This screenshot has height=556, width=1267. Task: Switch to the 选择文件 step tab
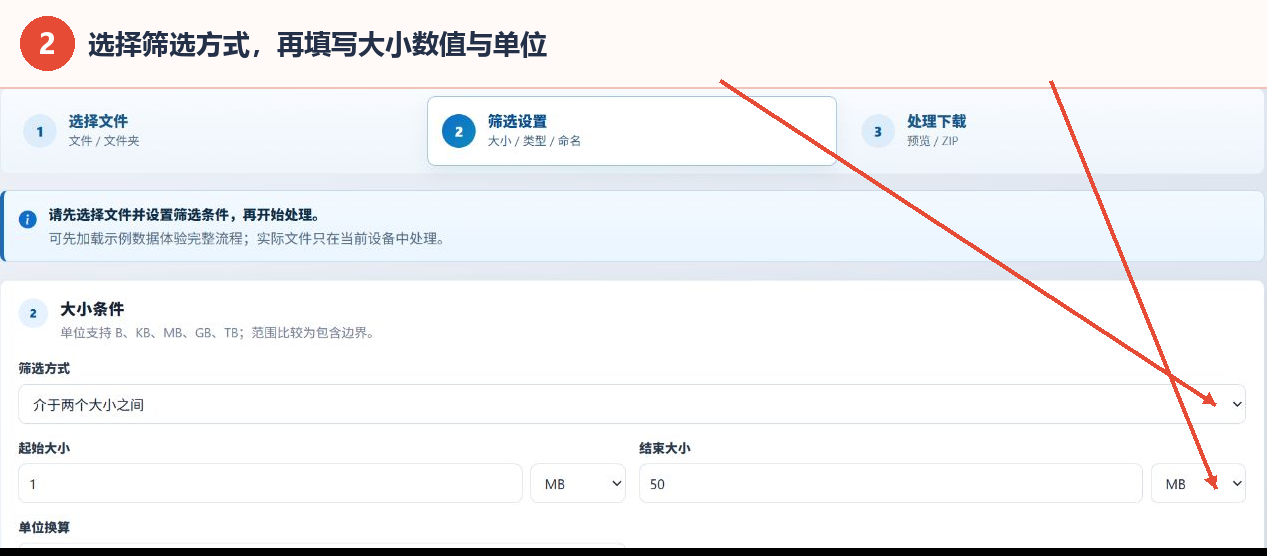[x=212, y=131]
